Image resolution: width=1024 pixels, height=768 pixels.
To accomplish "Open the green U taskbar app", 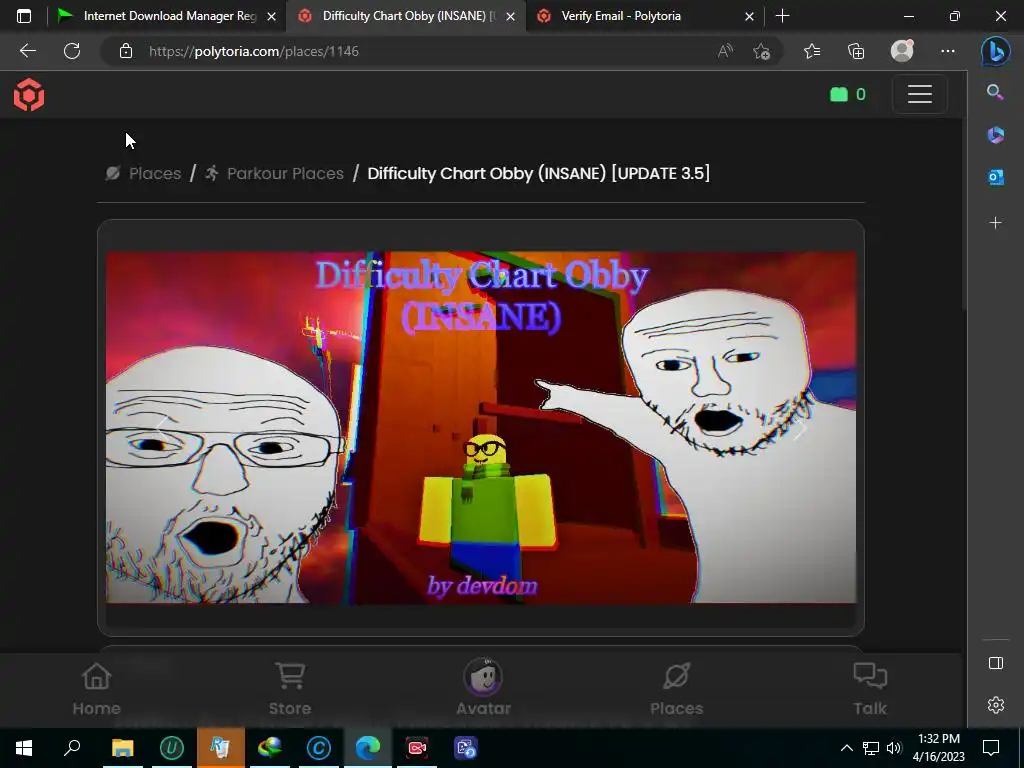I will coord(172,748).
